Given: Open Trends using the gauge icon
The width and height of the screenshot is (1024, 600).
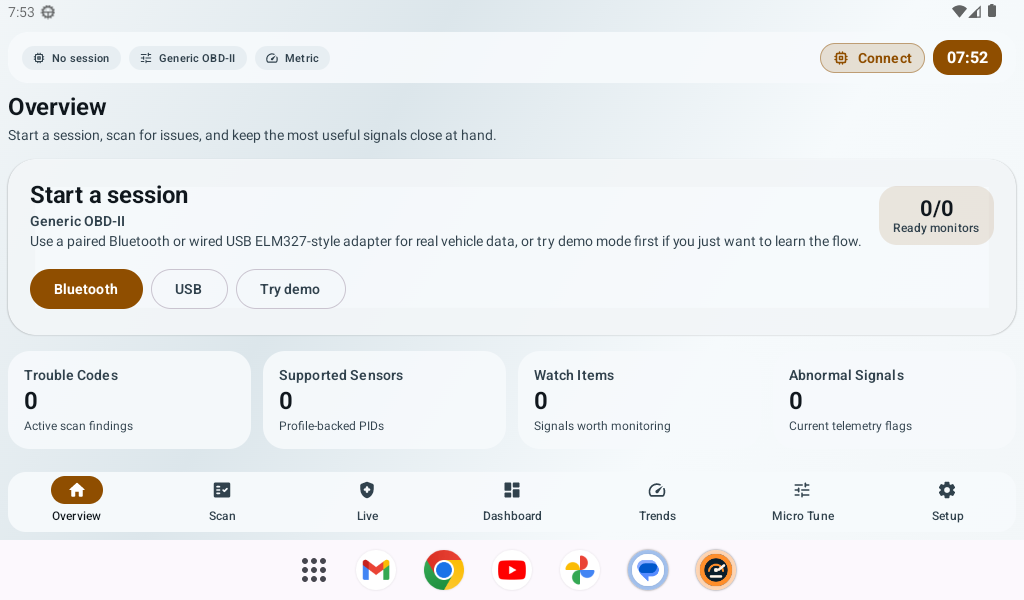Looking at the screenshot, I should coord(657,489).
